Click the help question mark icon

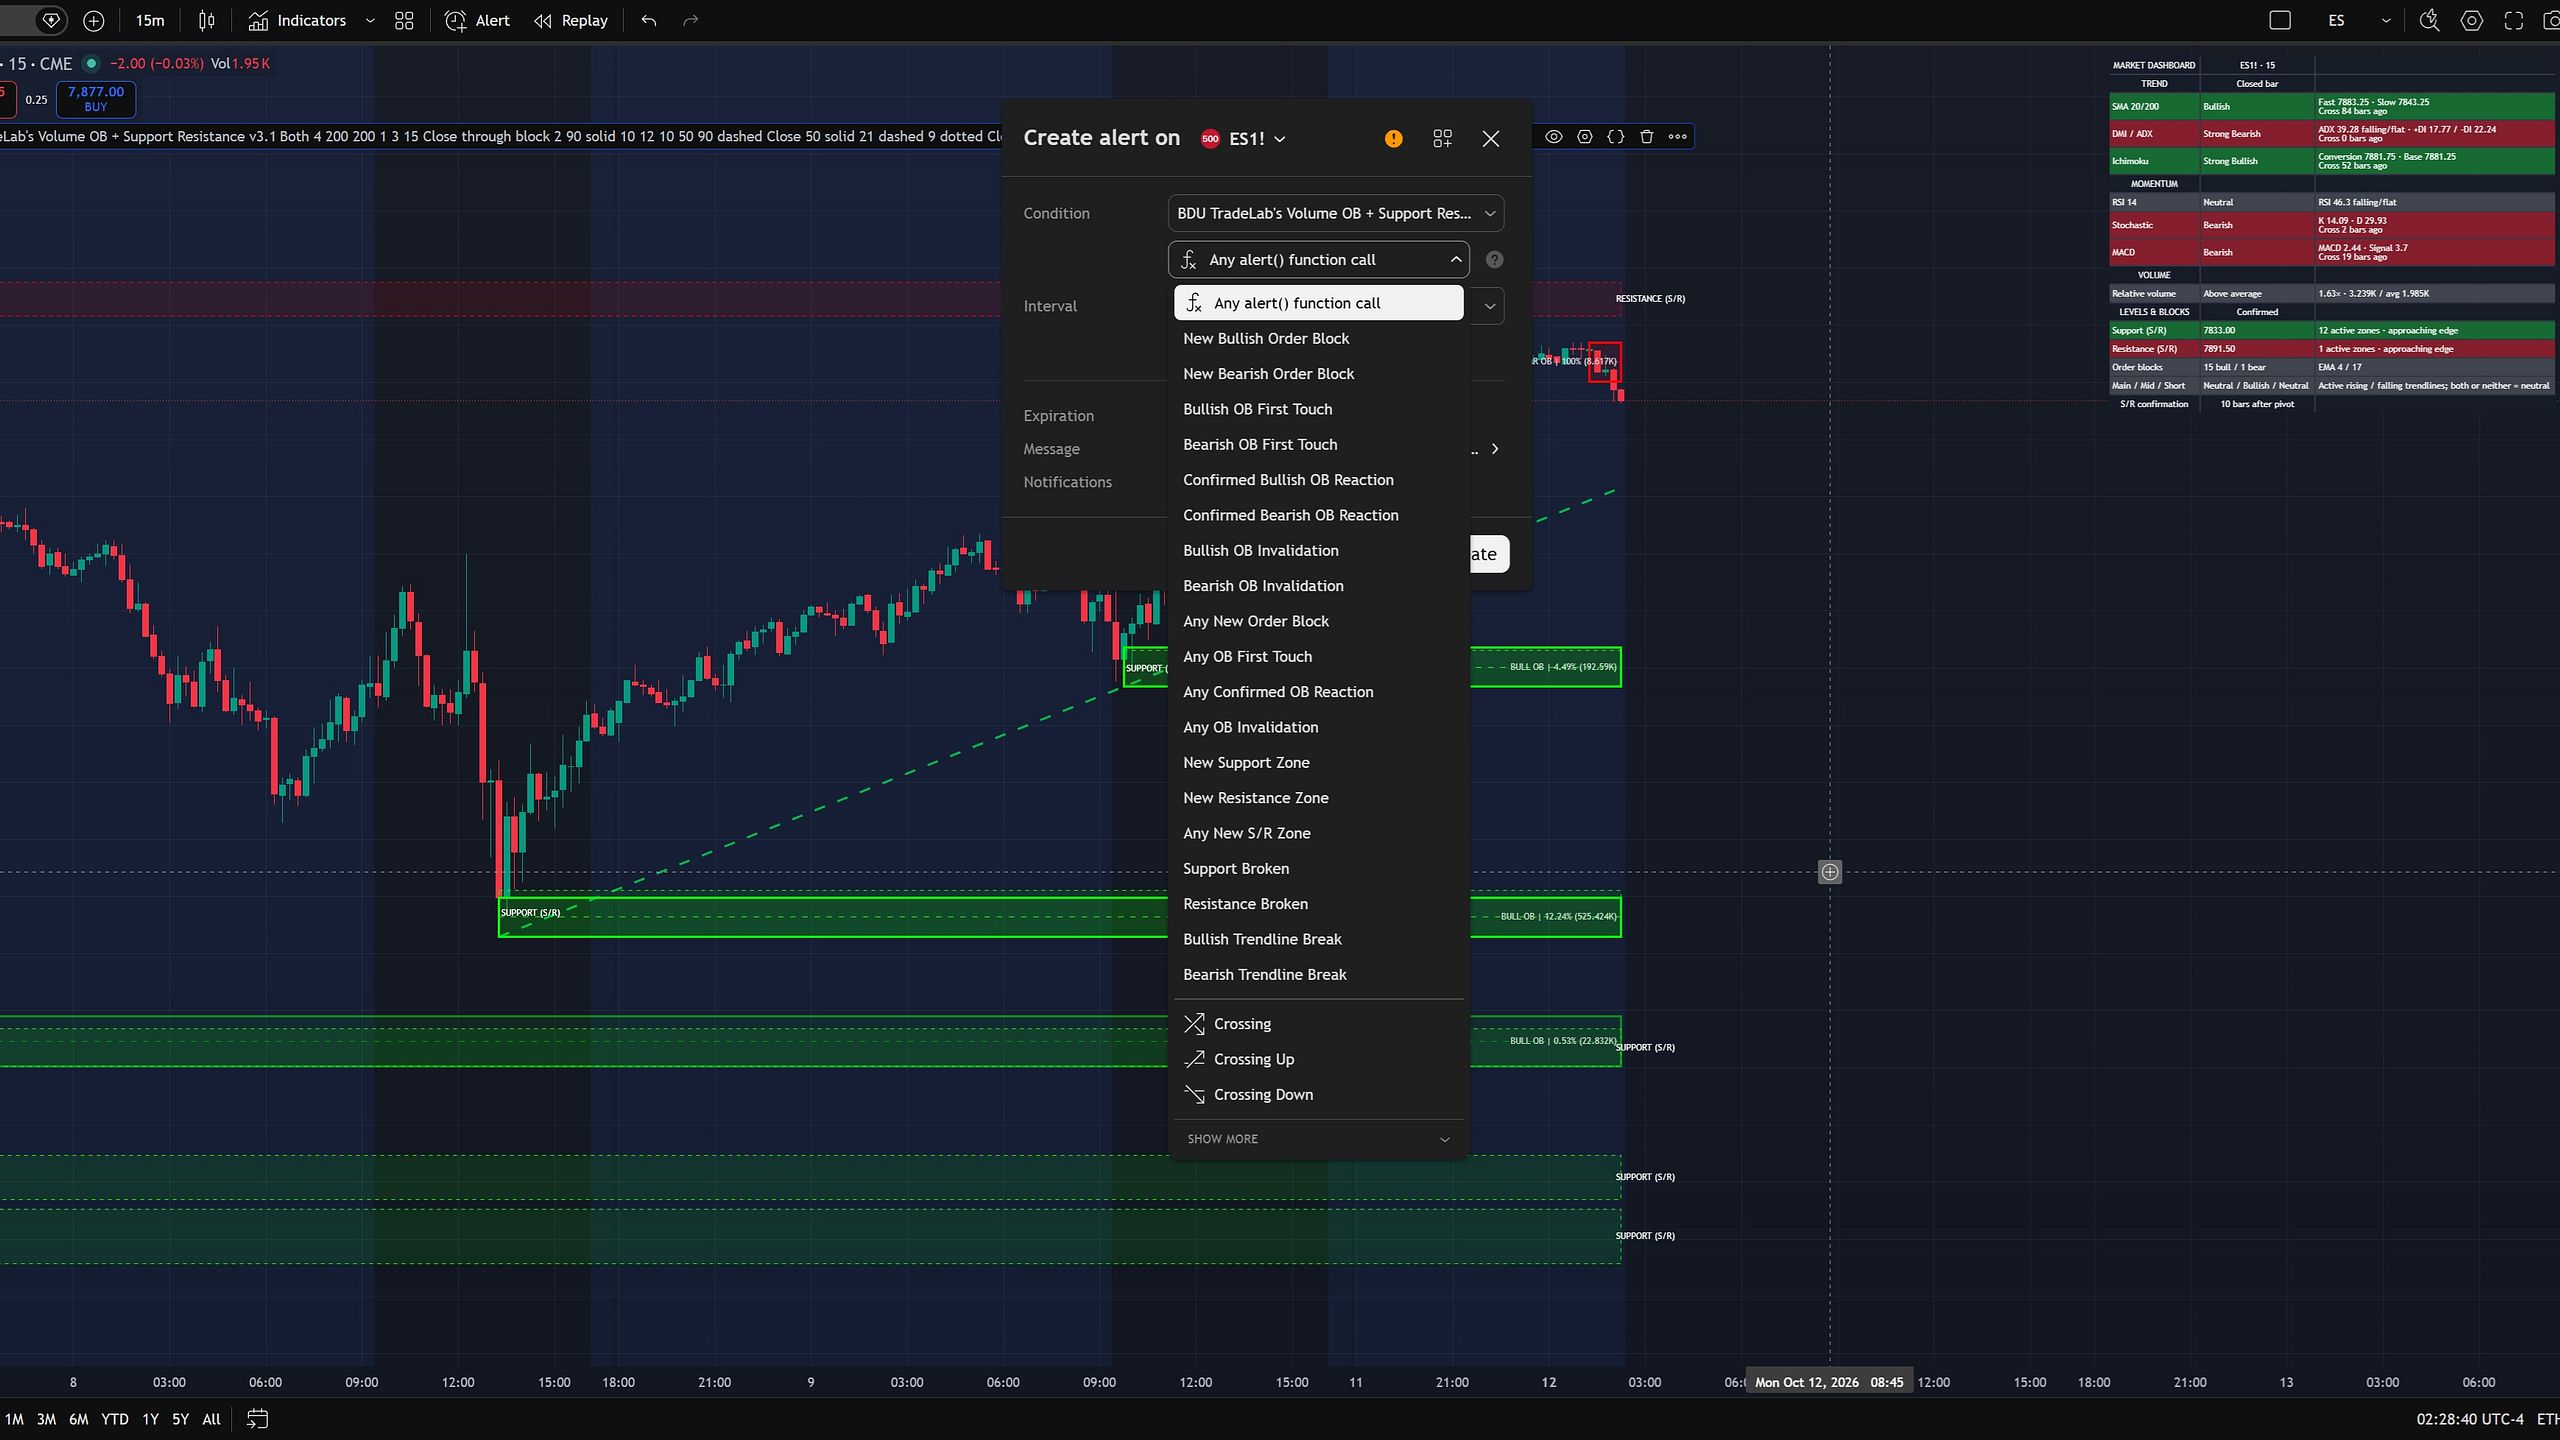pos(1494,260)
